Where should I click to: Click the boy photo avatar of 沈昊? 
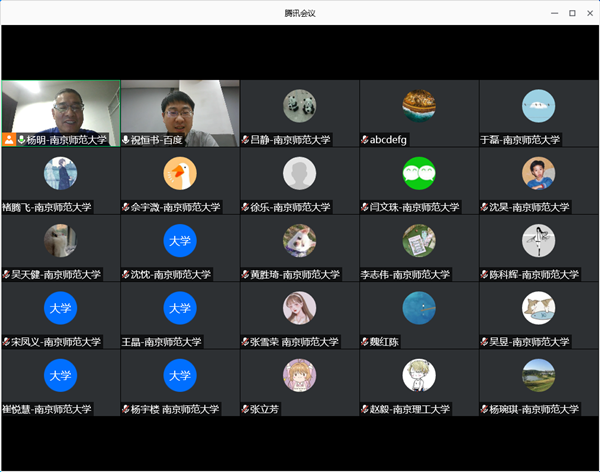click(x=538, y=173)
